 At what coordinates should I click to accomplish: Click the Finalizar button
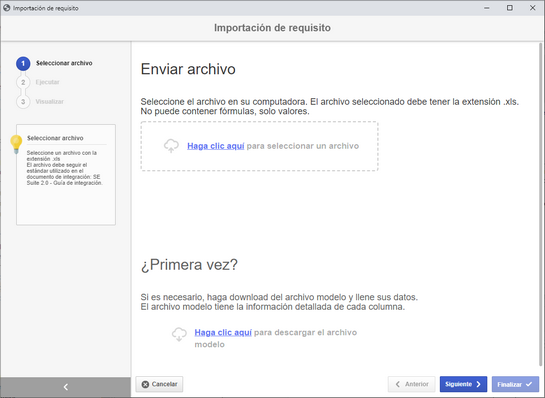(x=515, y=384)
